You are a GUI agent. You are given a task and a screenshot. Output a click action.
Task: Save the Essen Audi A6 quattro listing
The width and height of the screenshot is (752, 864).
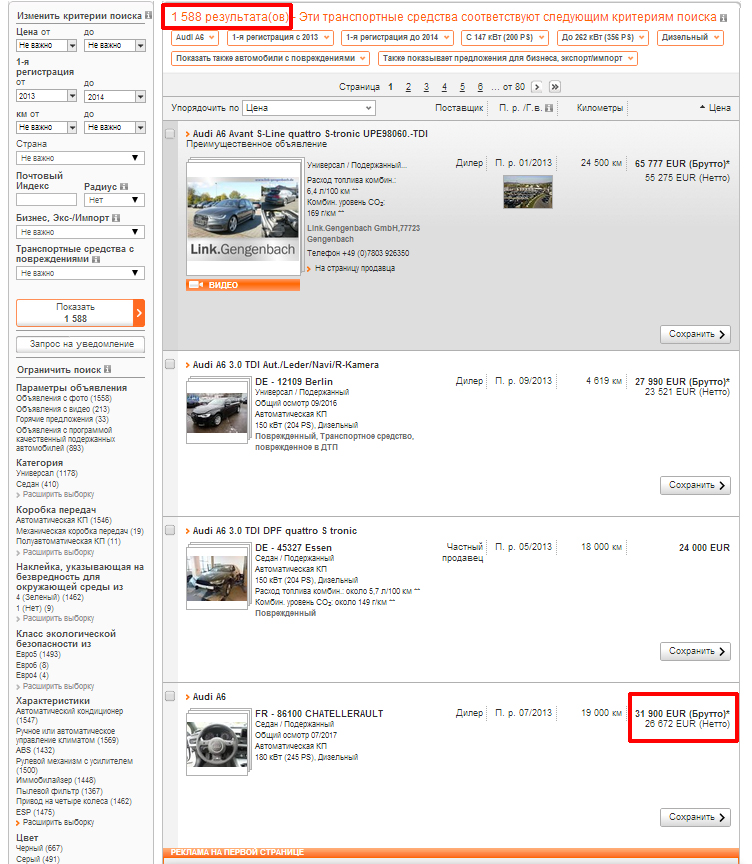click(695, 651)
